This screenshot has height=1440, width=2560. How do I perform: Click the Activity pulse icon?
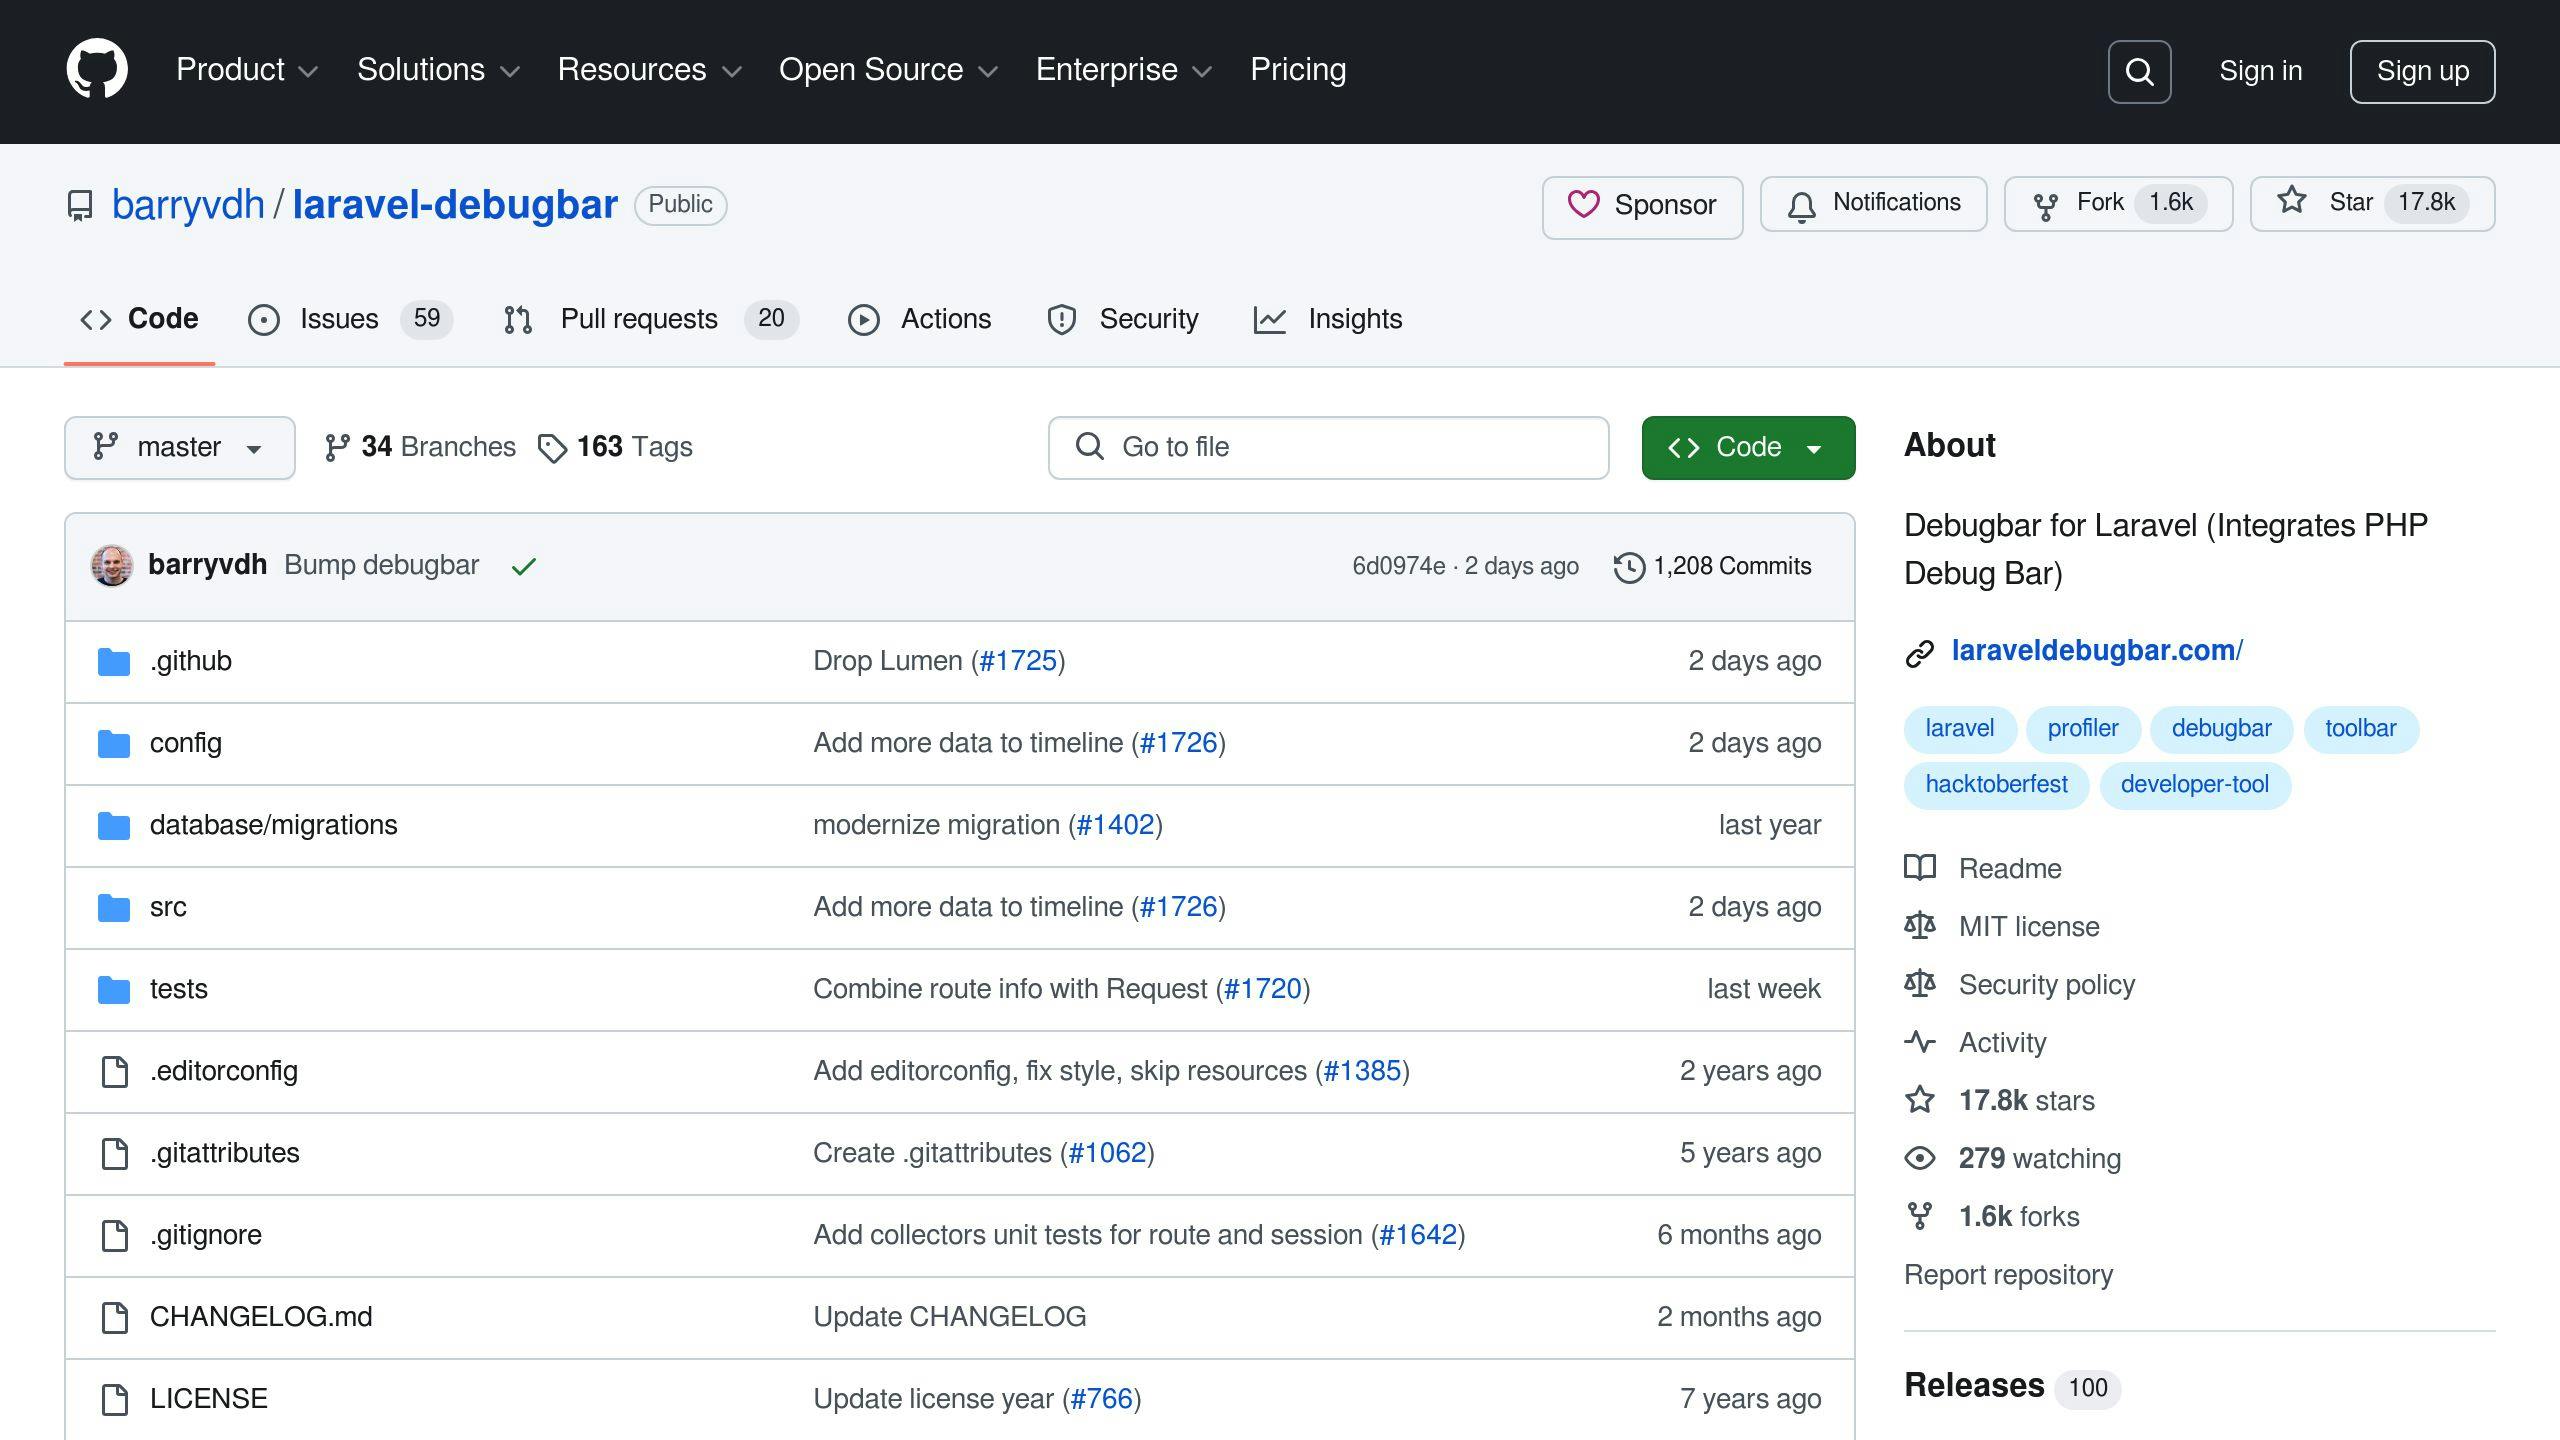tap(1921, 1042)
